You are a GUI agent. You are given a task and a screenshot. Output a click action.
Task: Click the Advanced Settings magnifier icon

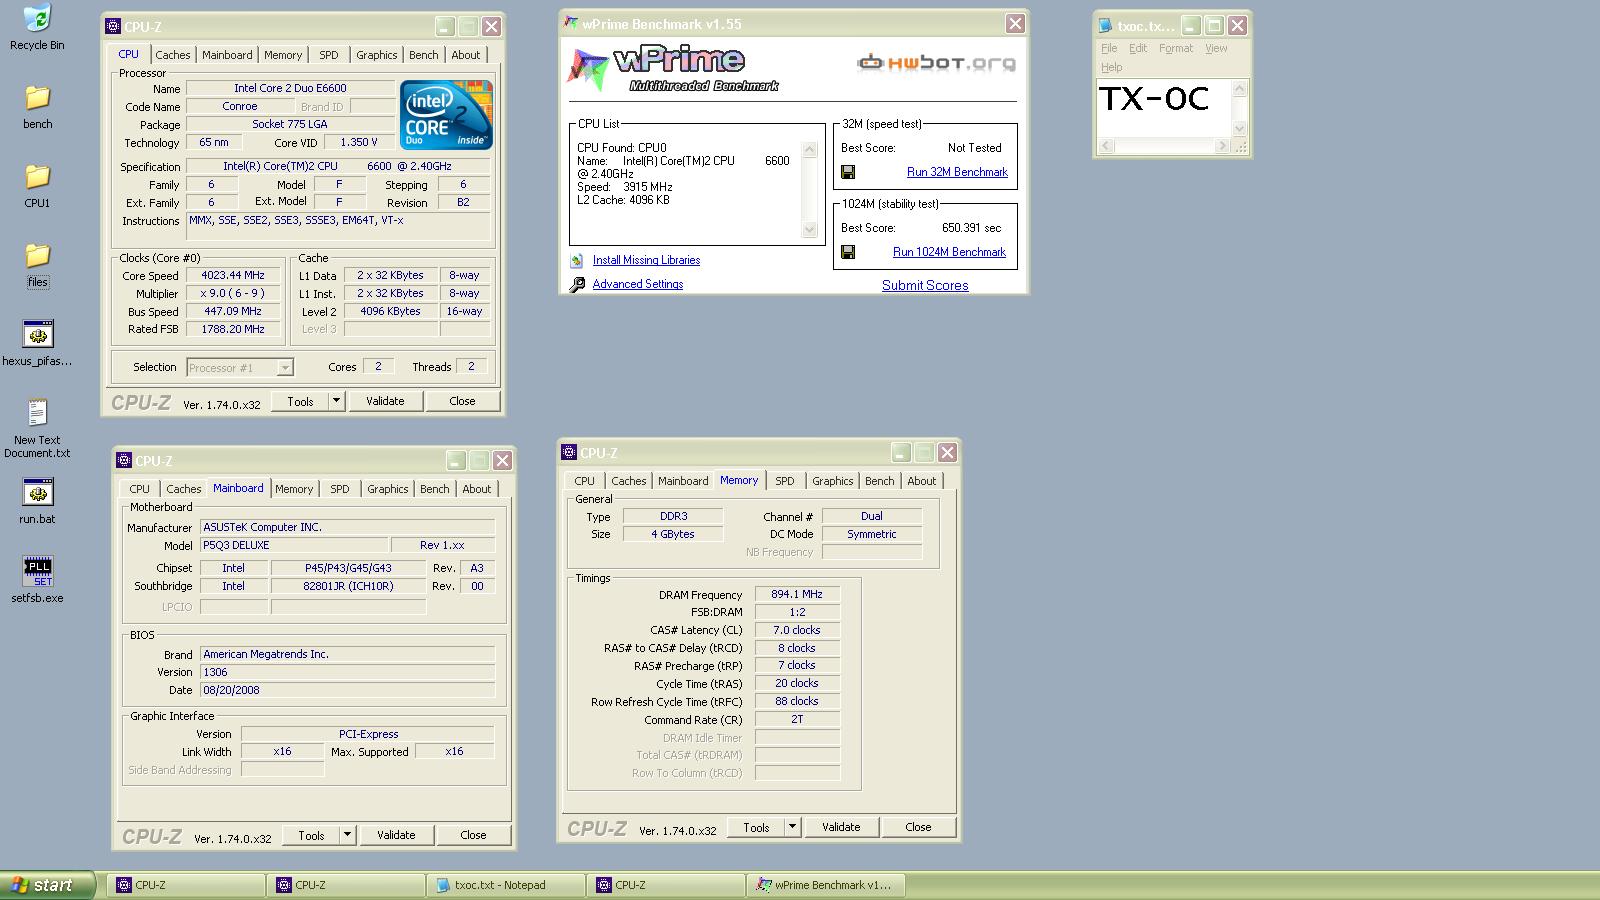tap(577, 285)
